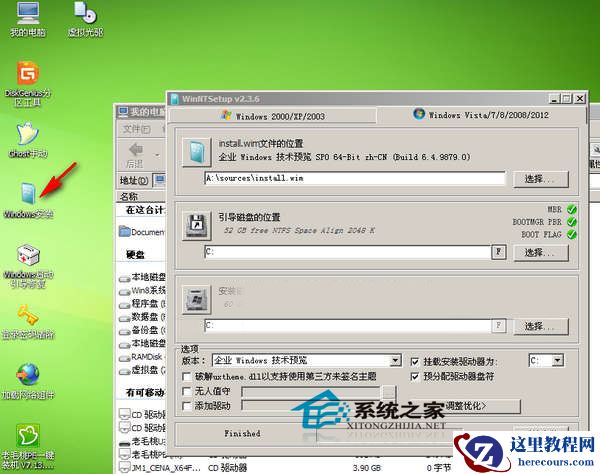Viewport: 600px width, 474px height.
Task: Click the BOOTMGR PBR green check status
Action: pos(572,222)
